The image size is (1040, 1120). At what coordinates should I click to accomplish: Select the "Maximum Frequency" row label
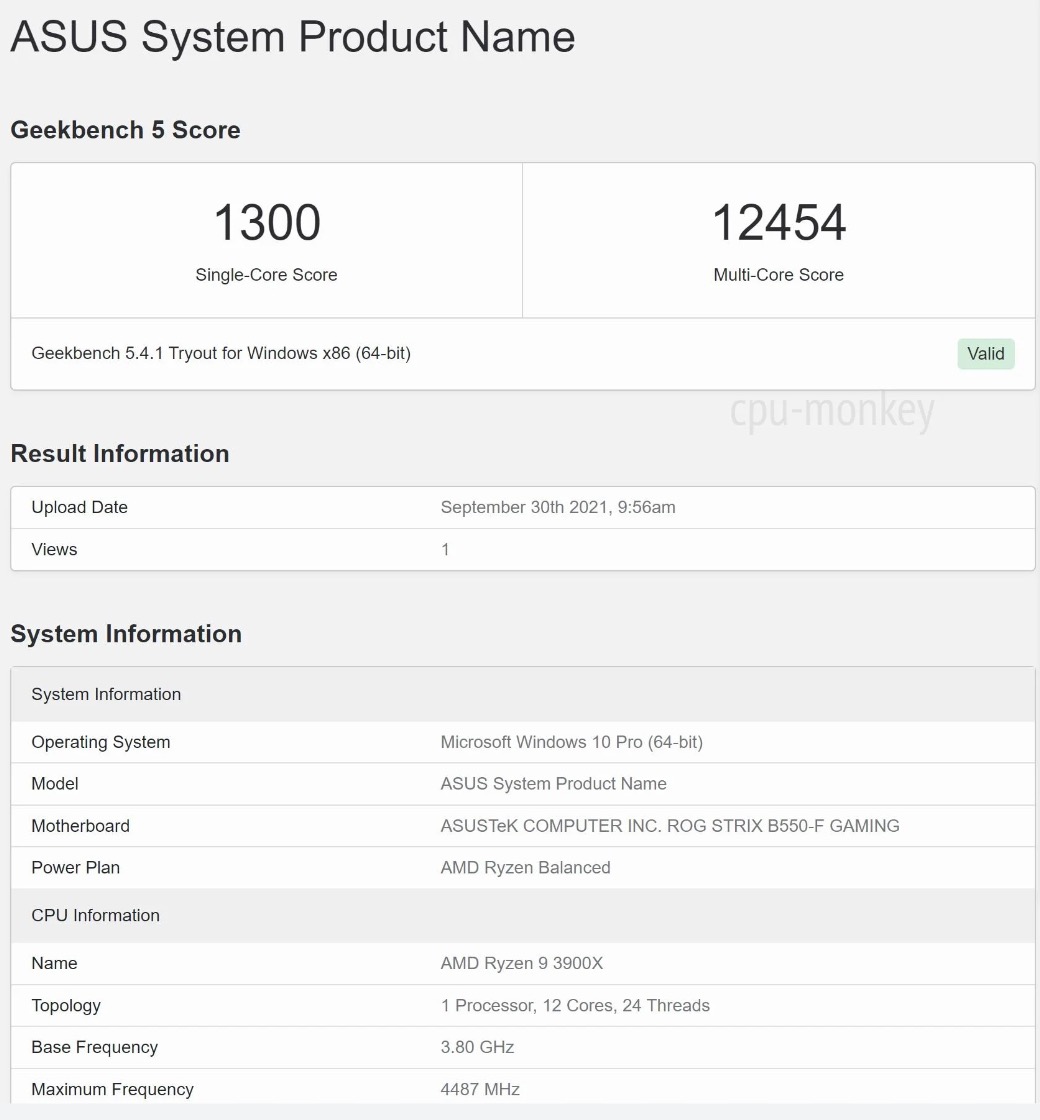coord(112,1089)
